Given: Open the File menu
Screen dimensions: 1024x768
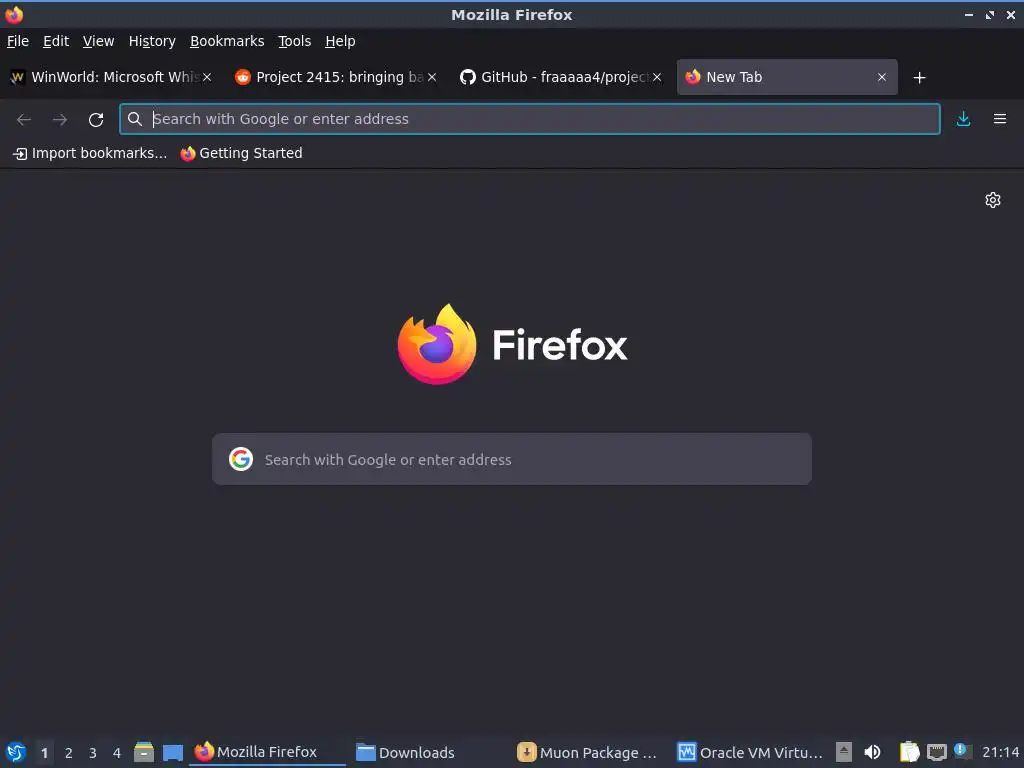Looking at the screenshot, I should [x=18, y=41].
